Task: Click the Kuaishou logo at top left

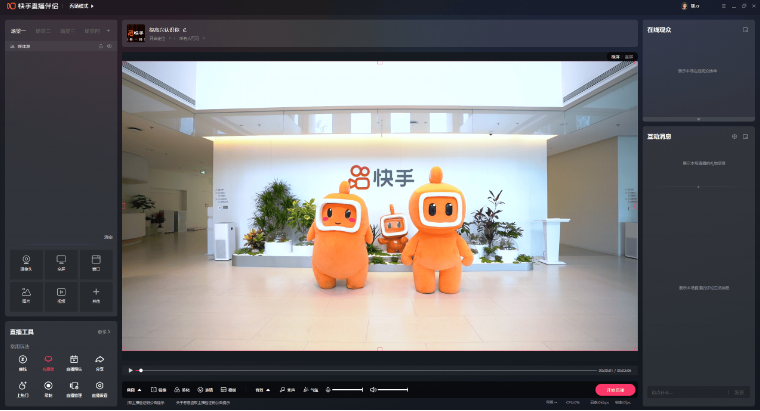Action: point(11,6)
